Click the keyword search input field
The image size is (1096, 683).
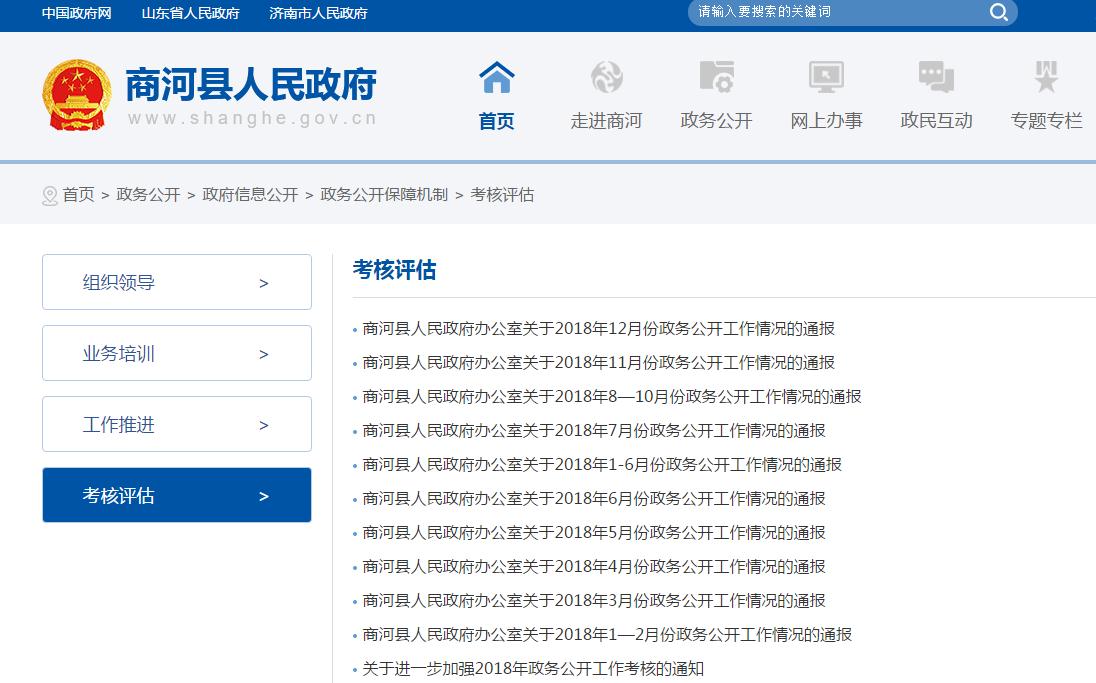[835, 12]
